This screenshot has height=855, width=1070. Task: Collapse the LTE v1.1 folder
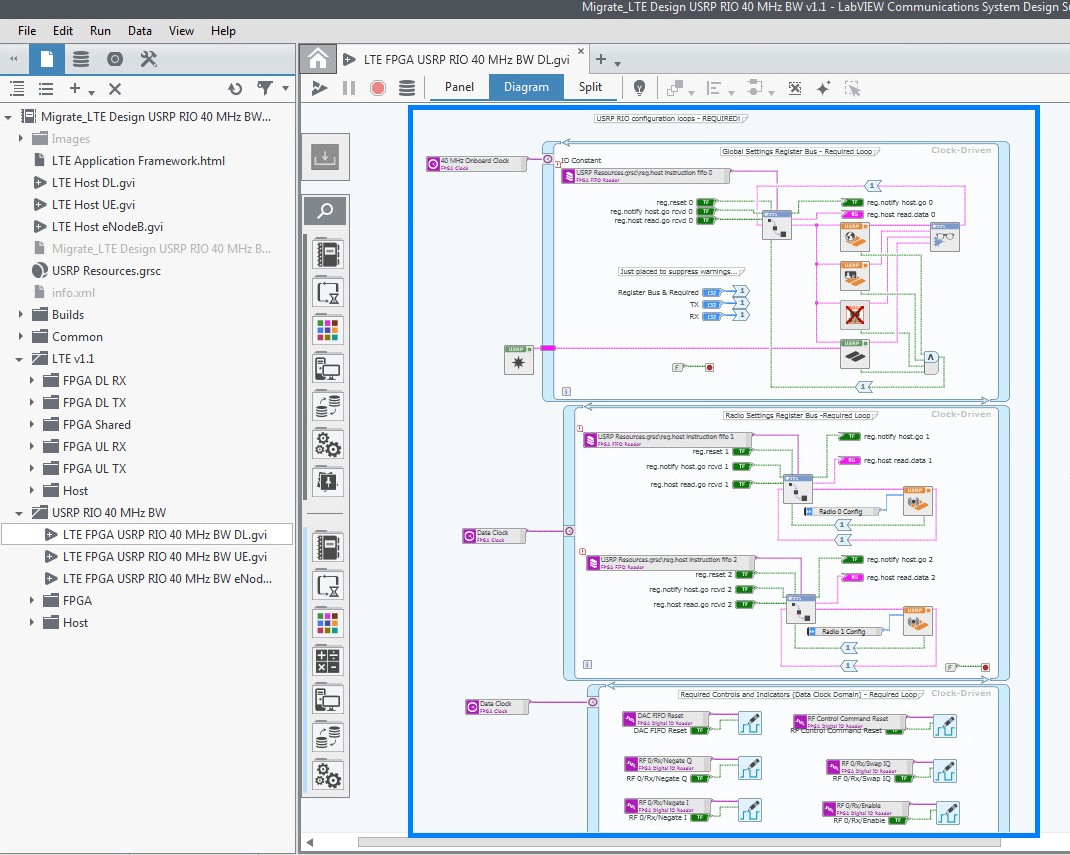19,359
